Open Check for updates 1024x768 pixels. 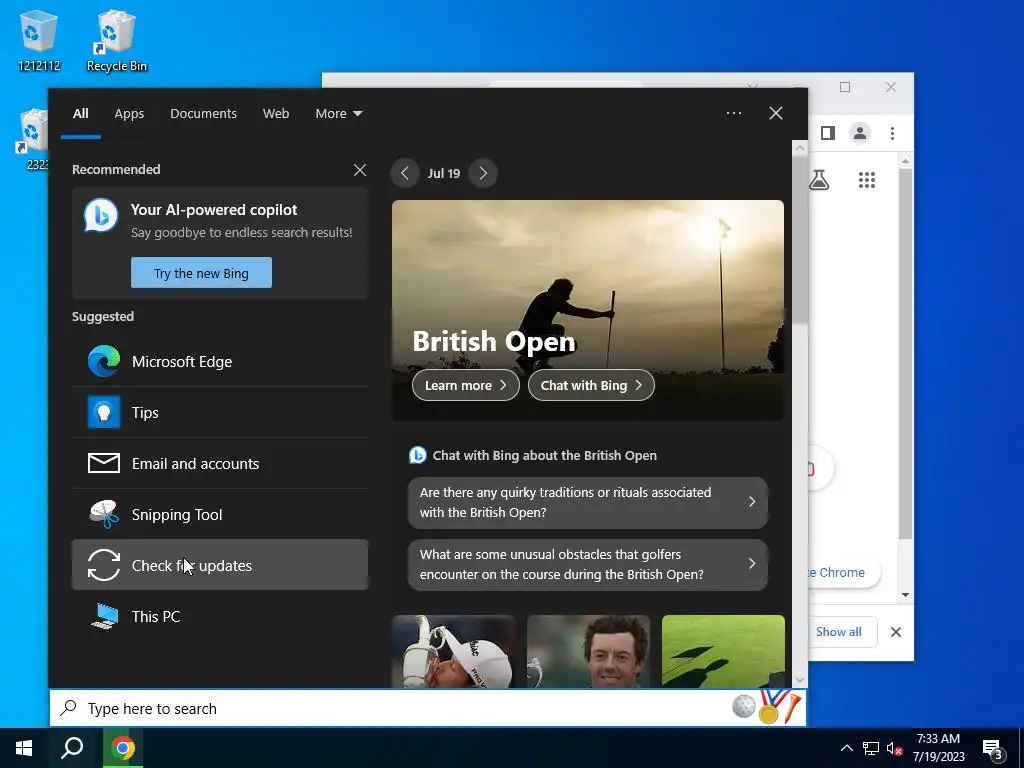(x=220, y=566)
